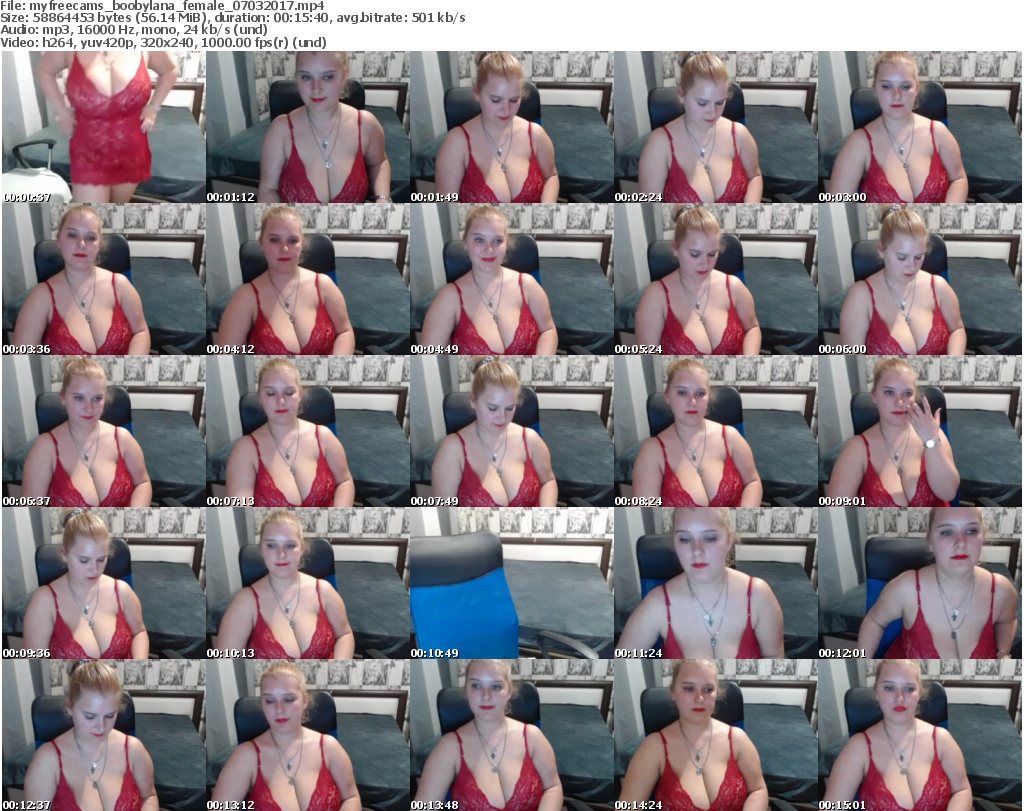Click the 'Audio: mp3, 16000 Hz' line
The height and width of the screenshot is (811, 1024).
(x=134, y=30)
